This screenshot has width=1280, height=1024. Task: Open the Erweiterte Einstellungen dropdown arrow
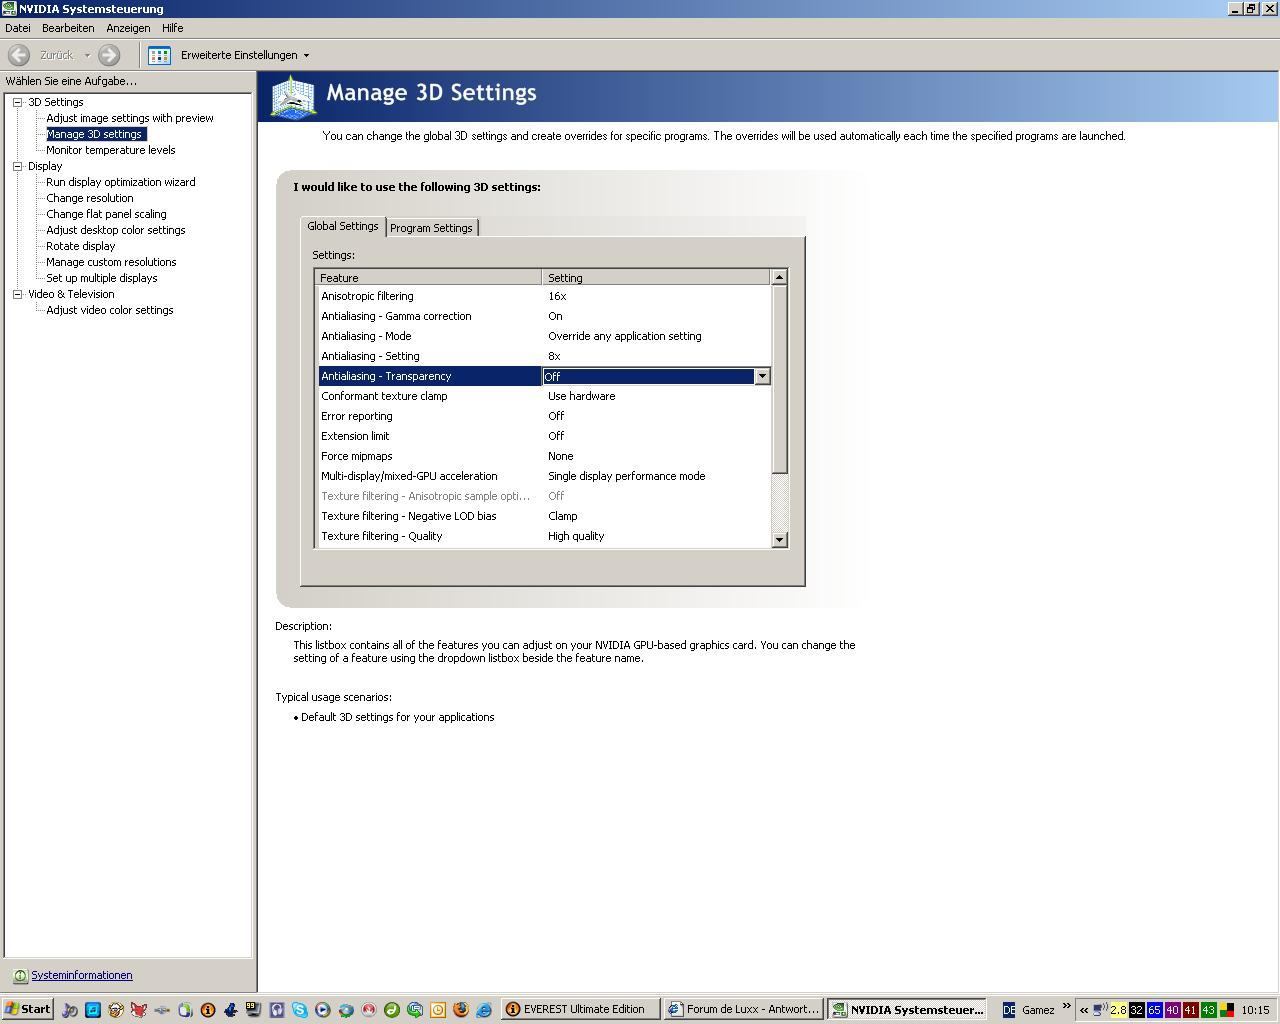coord(306,56)
